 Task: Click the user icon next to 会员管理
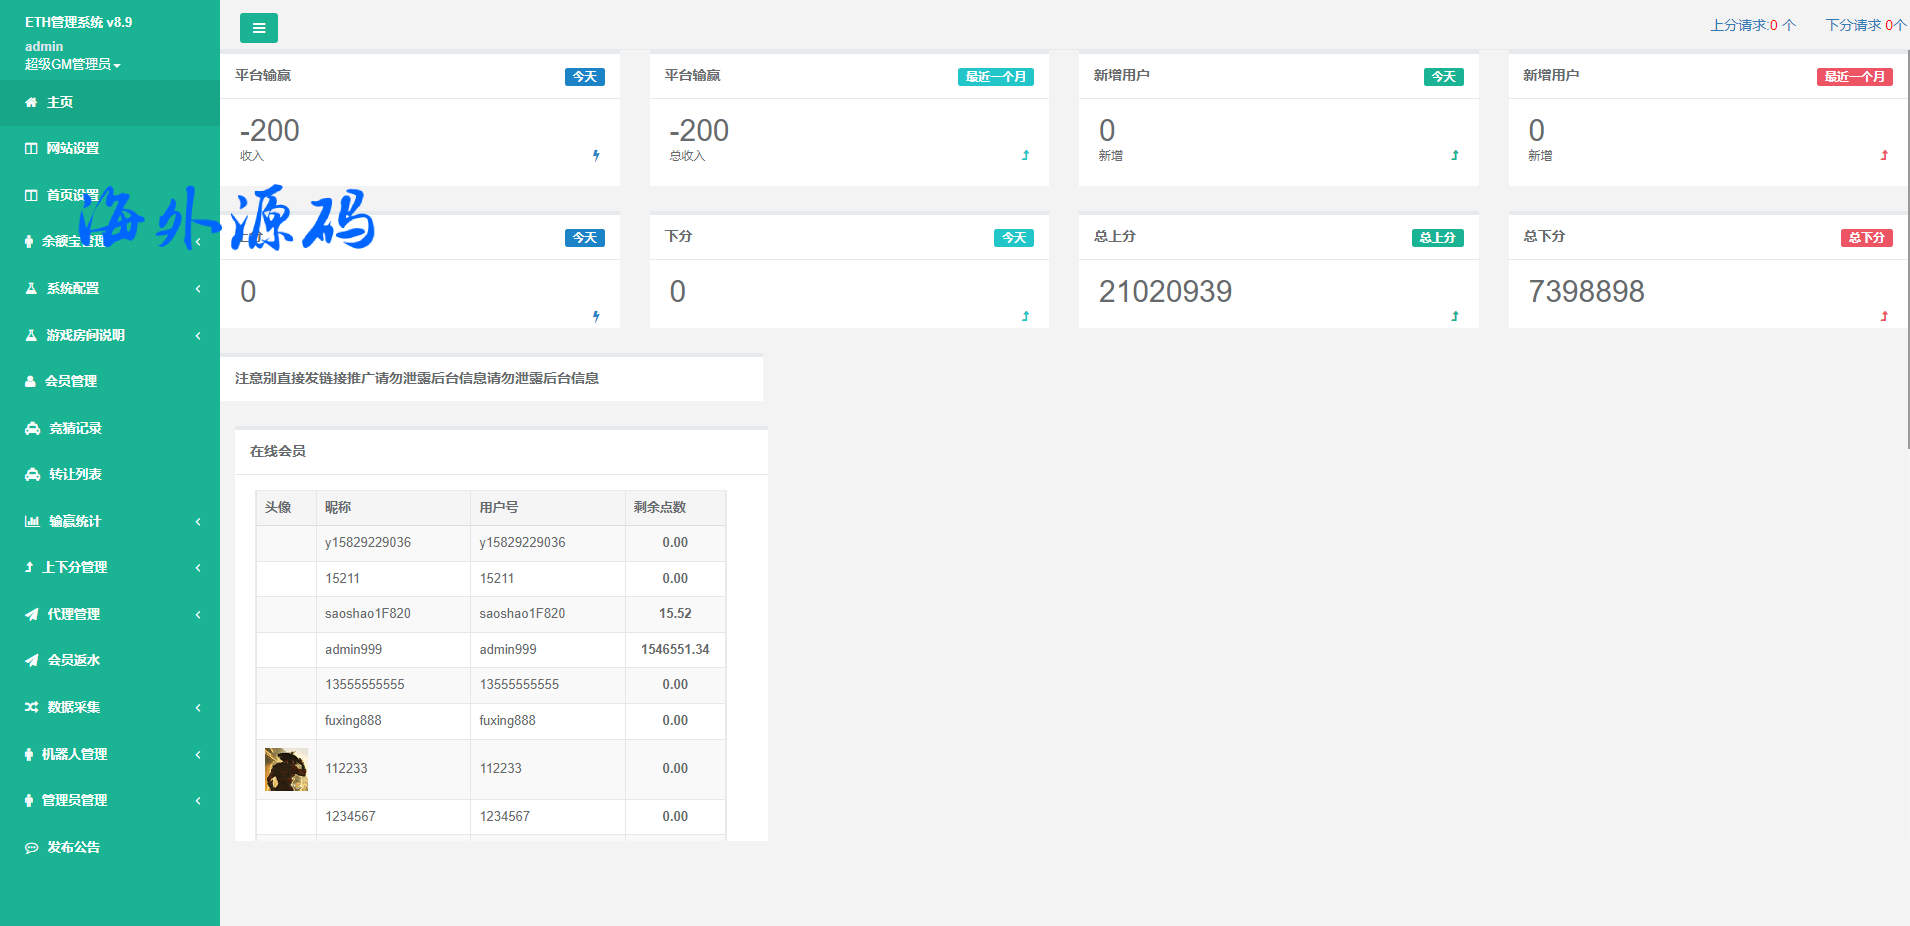click(30, 381)
